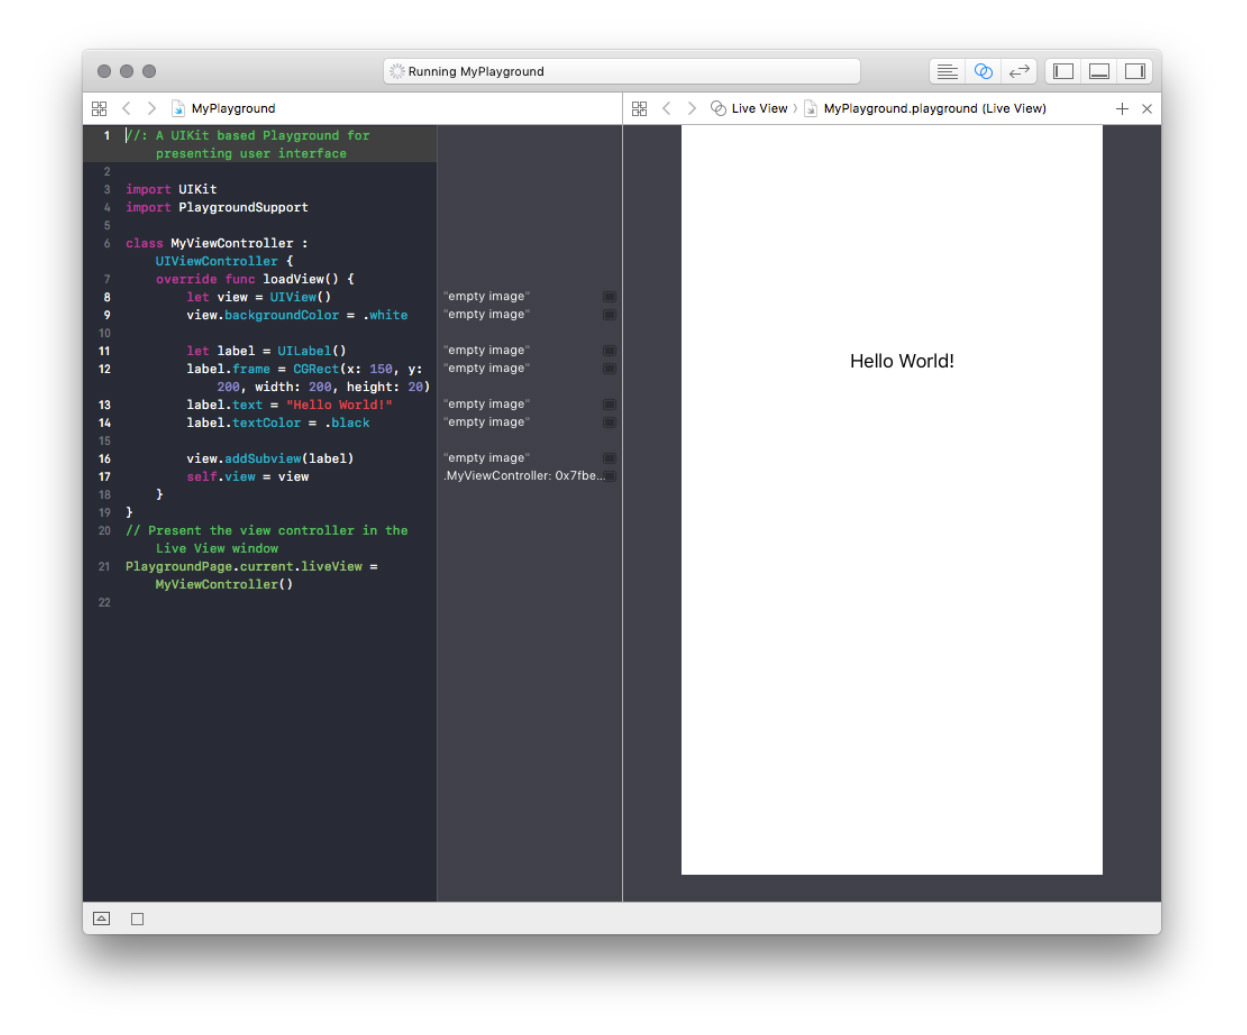Screen dimensions: 1247x1035
Task: Open the MyPlayground breadcrumb in source editor
Action: (232, 109)
